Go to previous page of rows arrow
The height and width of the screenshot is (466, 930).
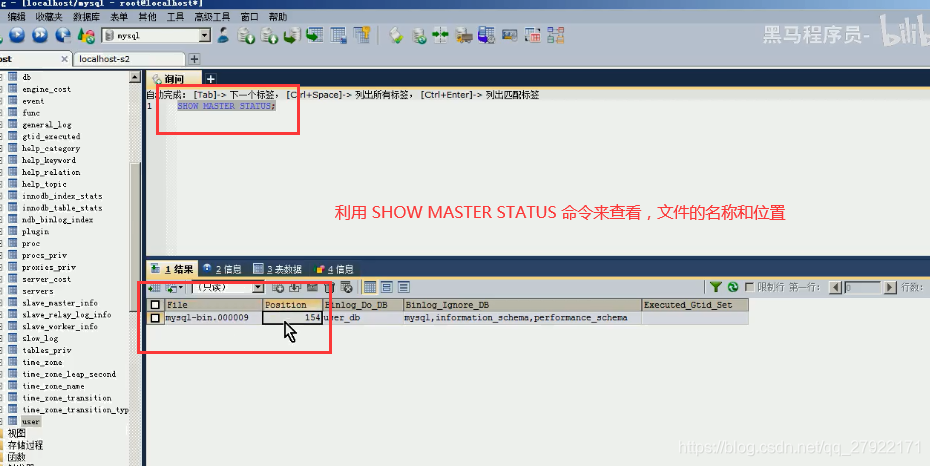coord(835,287)
